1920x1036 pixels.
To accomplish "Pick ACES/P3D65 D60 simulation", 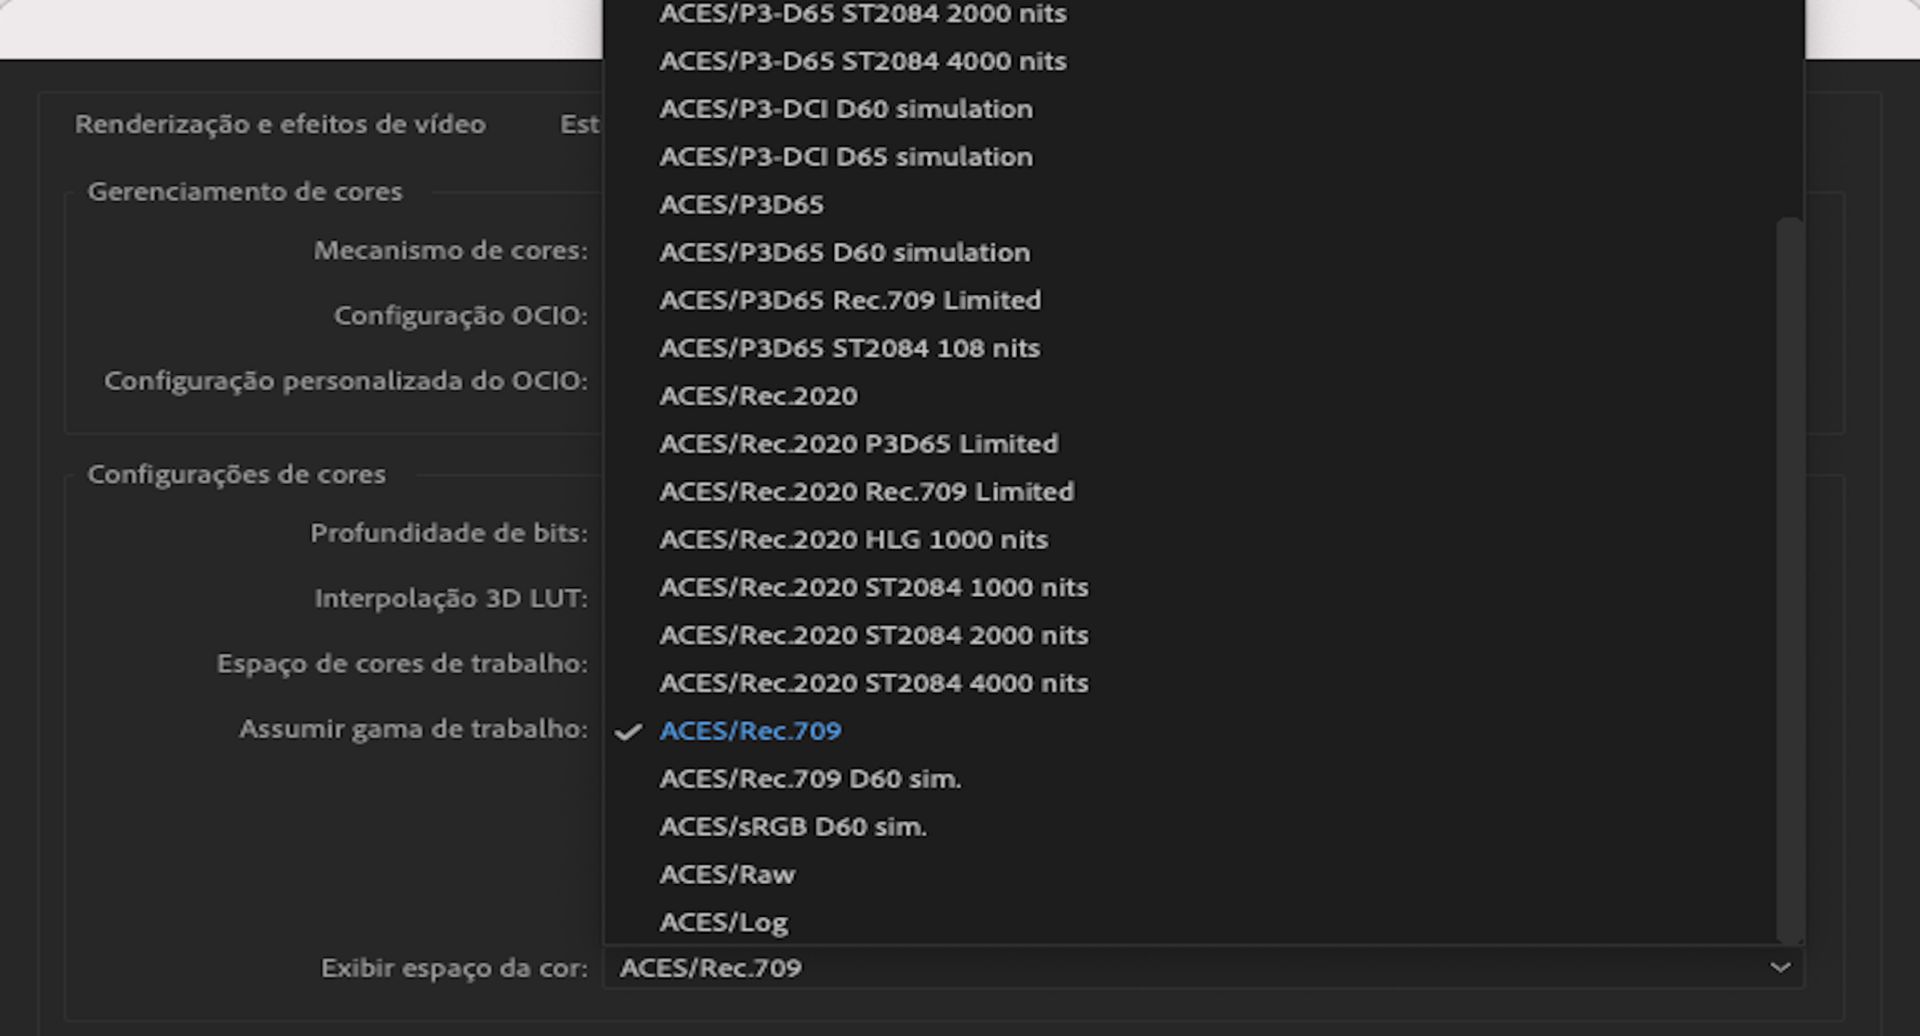I will pyautogui.click(x=845, y=253).
